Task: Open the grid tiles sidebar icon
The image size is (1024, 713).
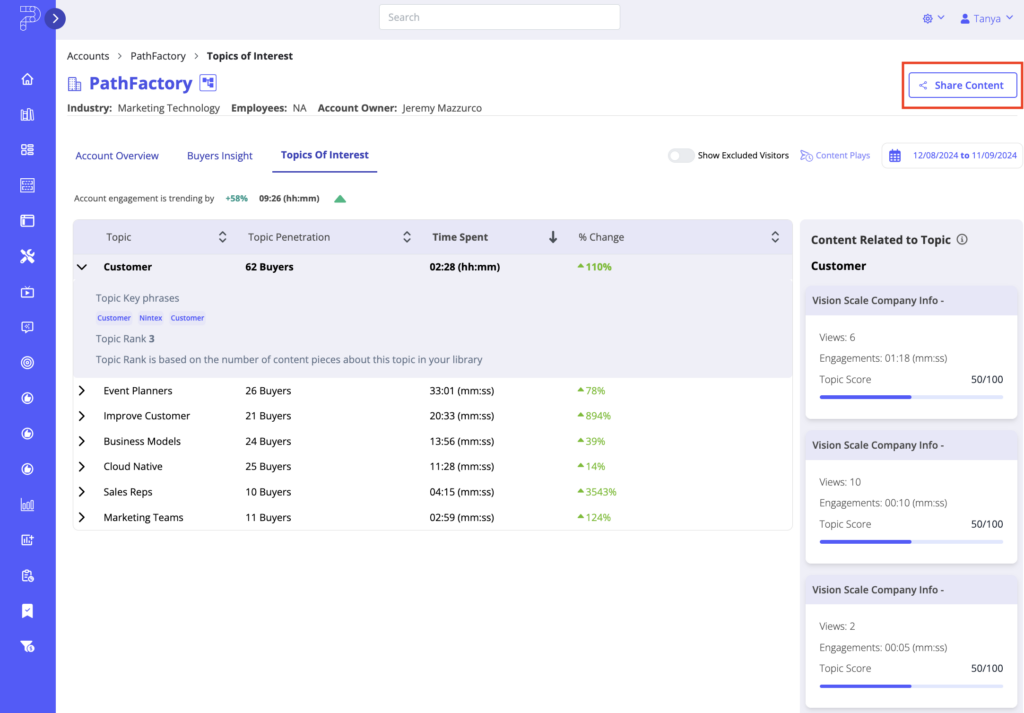Action: click(x=27, y=150)
